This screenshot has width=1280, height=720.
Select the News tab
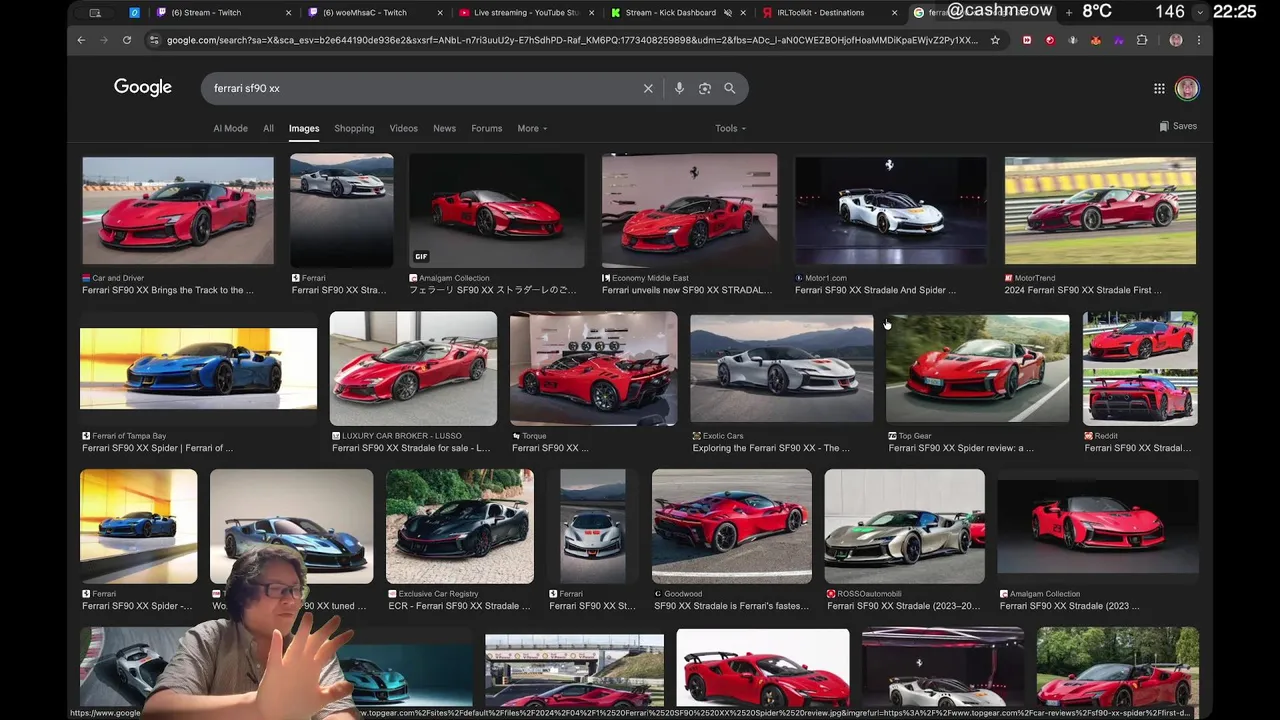[444, 128]
